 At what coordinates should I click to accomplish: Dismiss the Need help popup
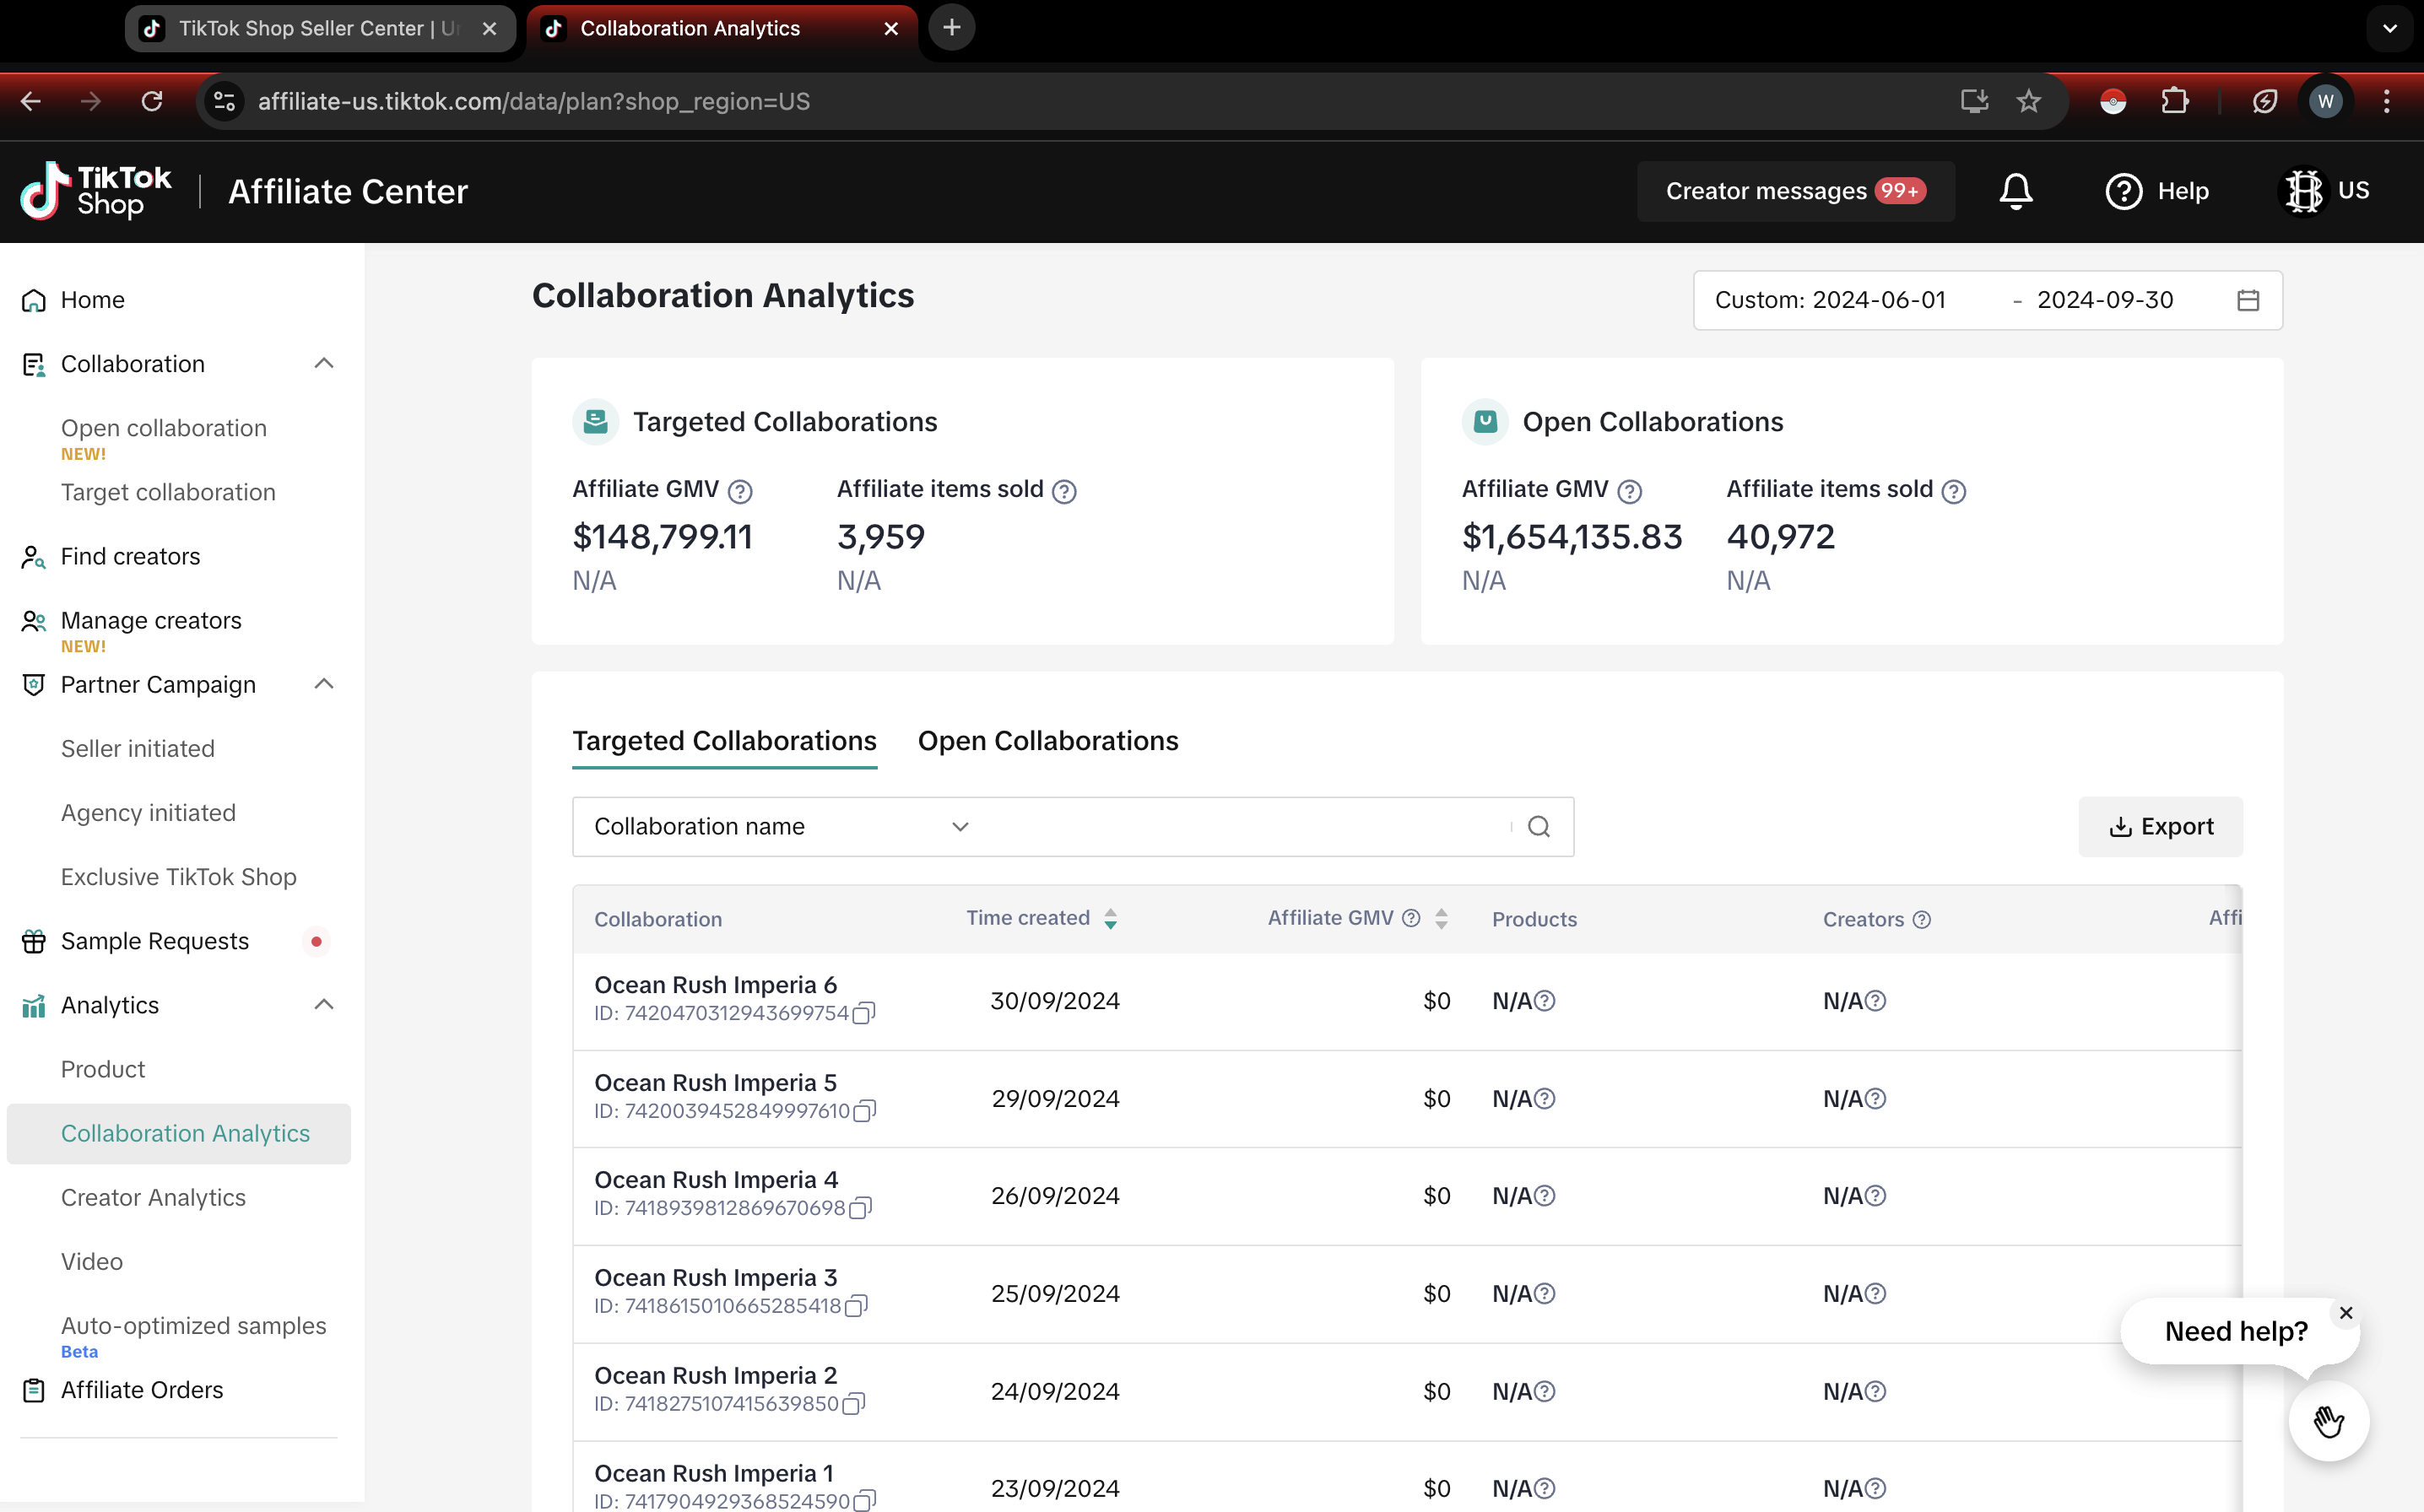tap(2345, 1313)
